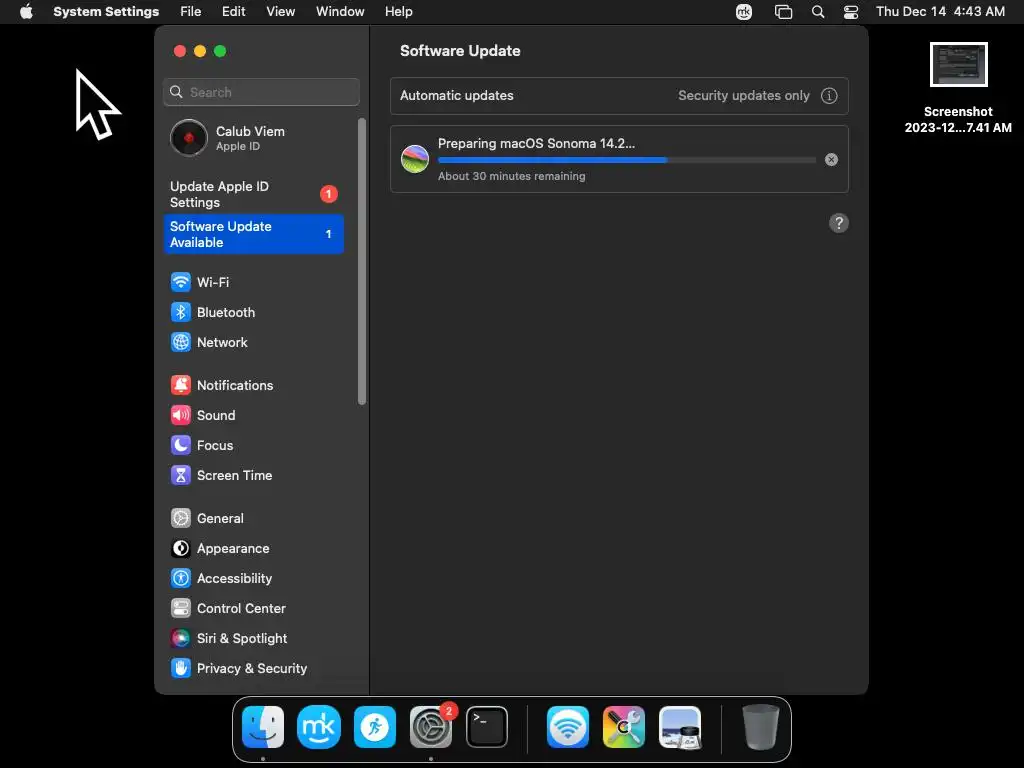This screenshot has height=768, width=1024.
Task: Click 'Preparing macOS Sonoma 14.2...' text
Action: pyautogui.click(x=536, y=144)
